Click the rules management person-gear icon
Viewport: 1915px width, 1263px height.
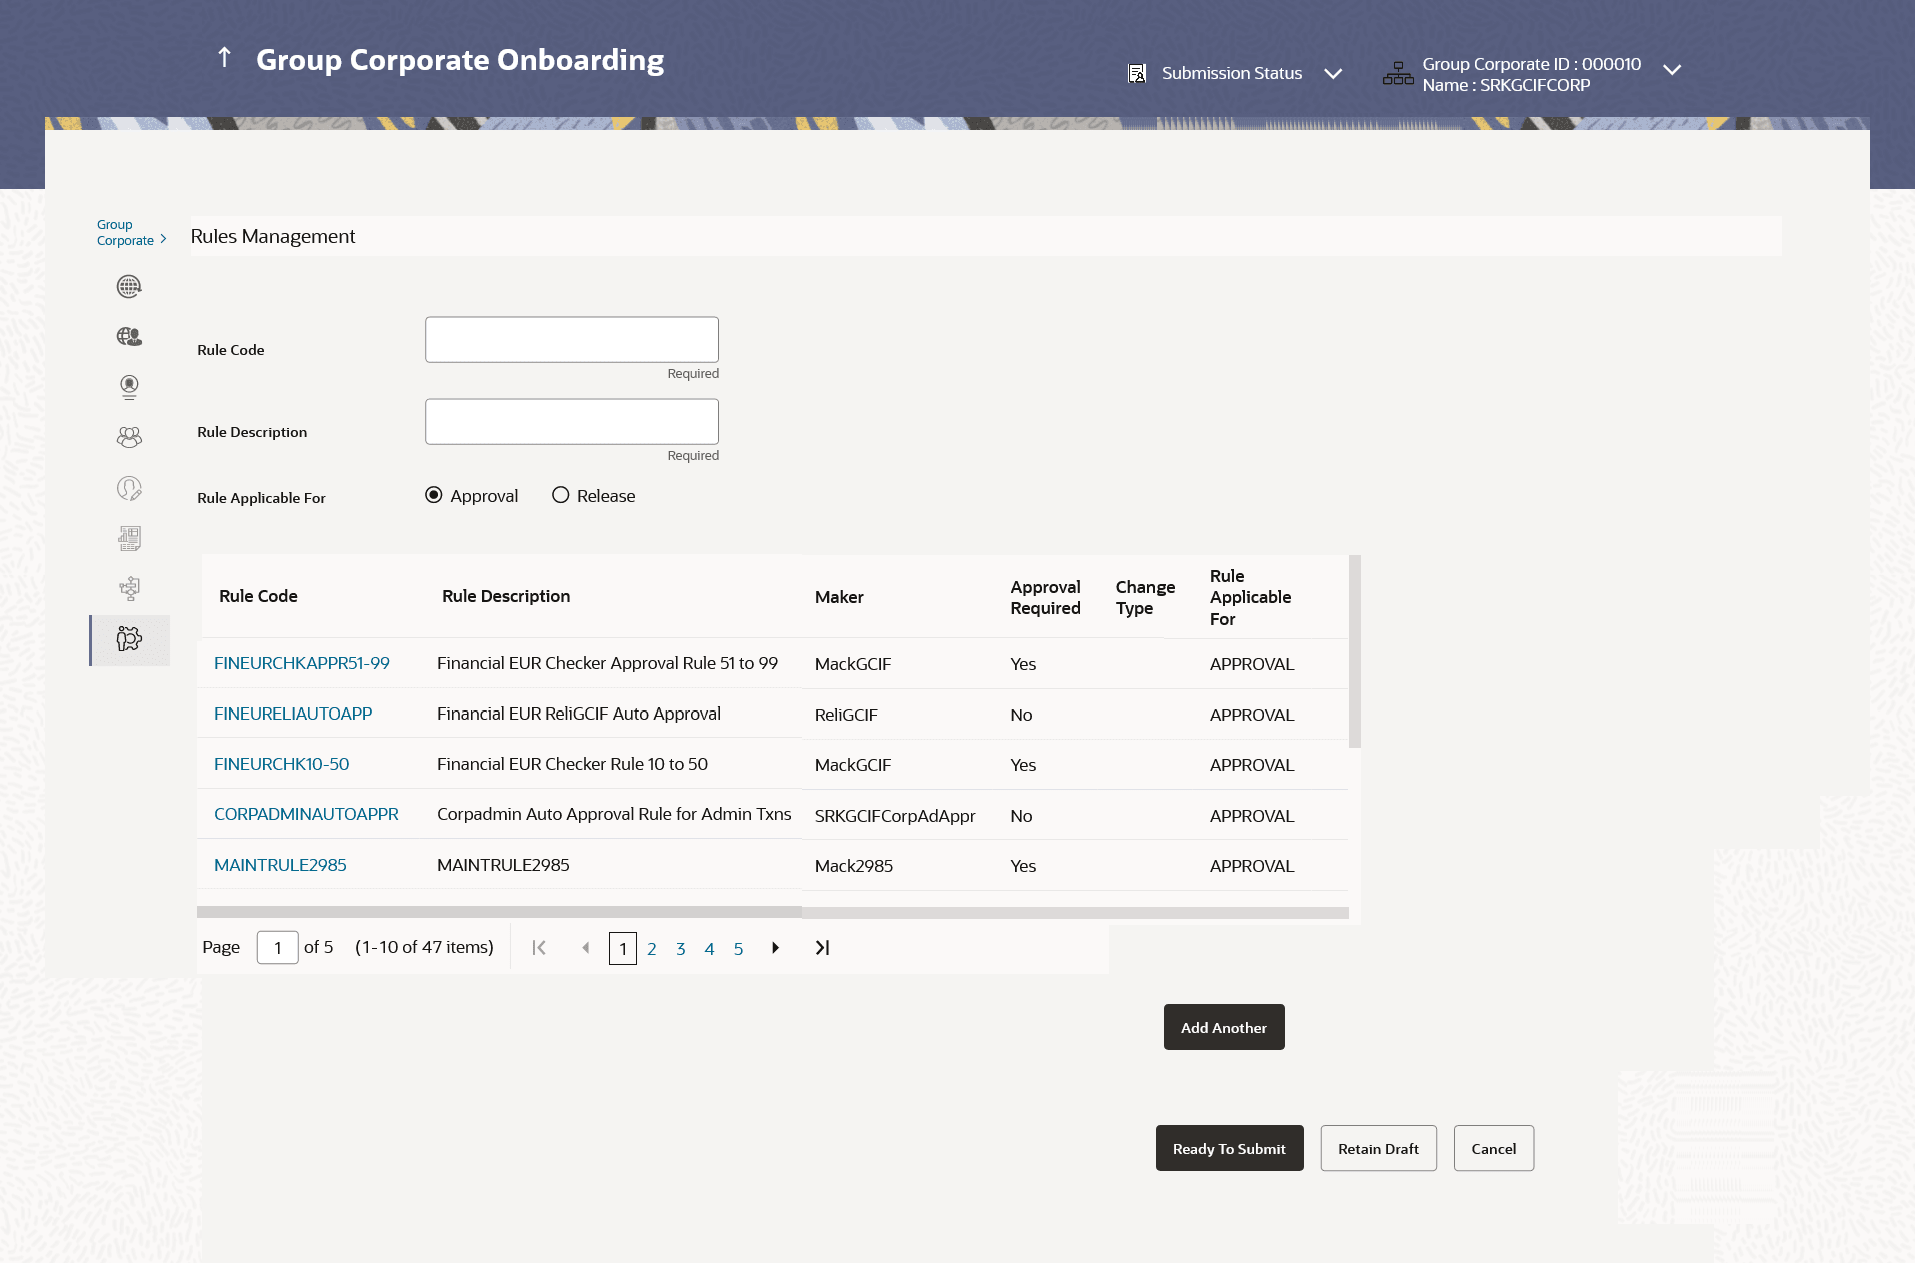pos(129,639)
